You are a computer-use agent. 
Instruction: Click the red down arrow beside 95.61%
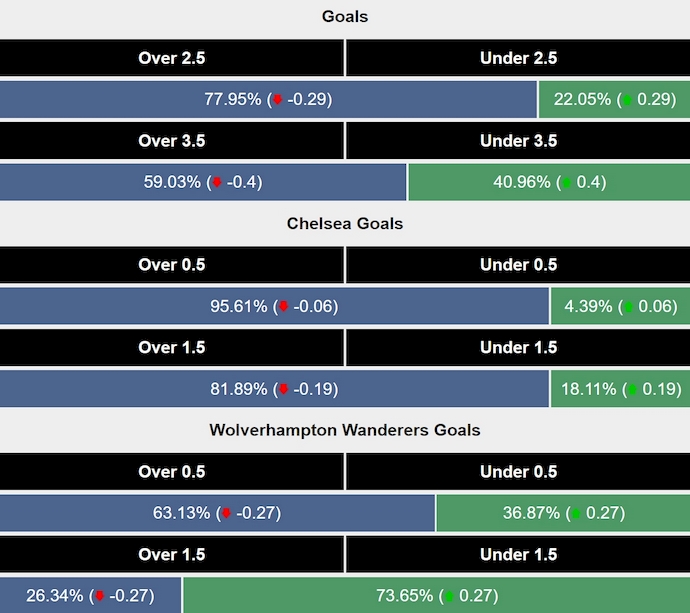[x=283, y=307]
